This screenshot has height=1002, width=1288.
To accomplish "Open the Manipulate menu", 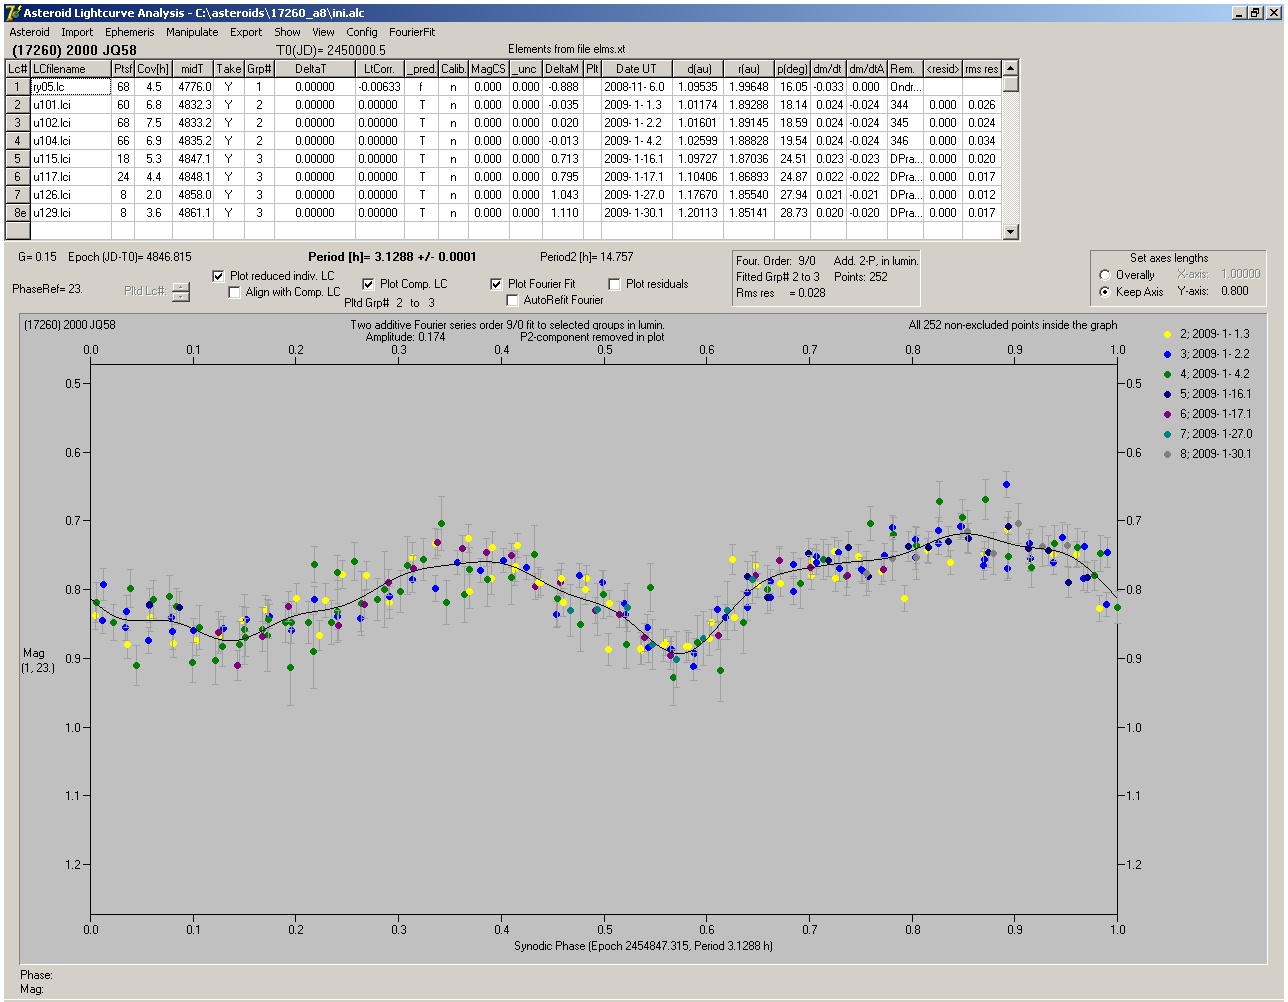I will click(192, 32).
